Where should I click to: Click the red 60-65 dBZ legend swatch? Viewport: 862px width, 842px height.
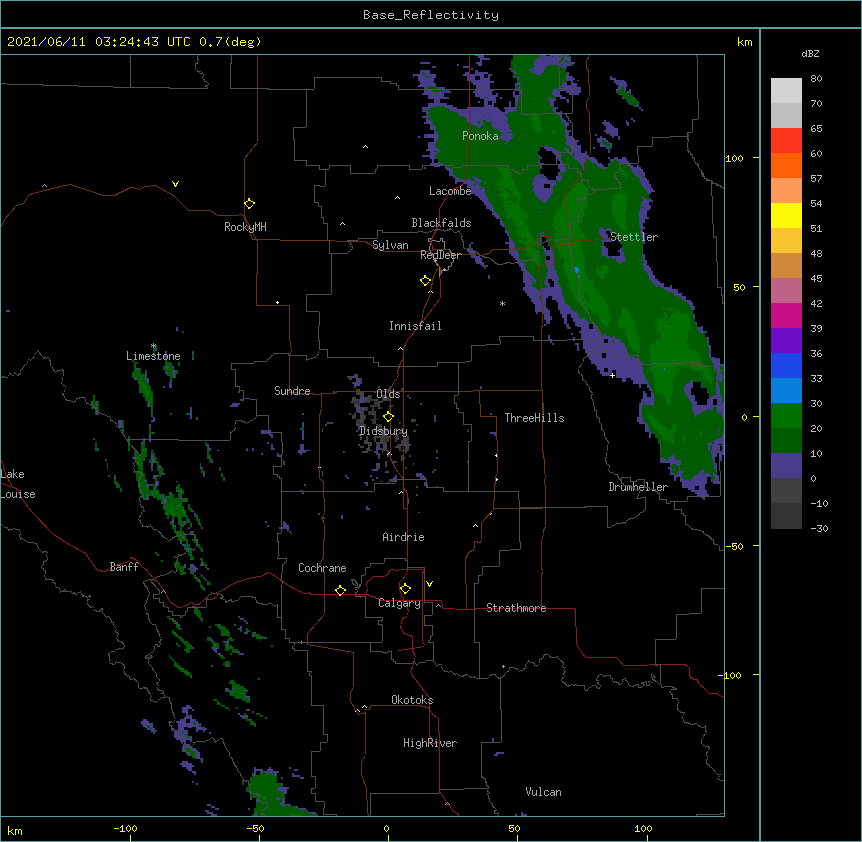click(x=786, y=140)
